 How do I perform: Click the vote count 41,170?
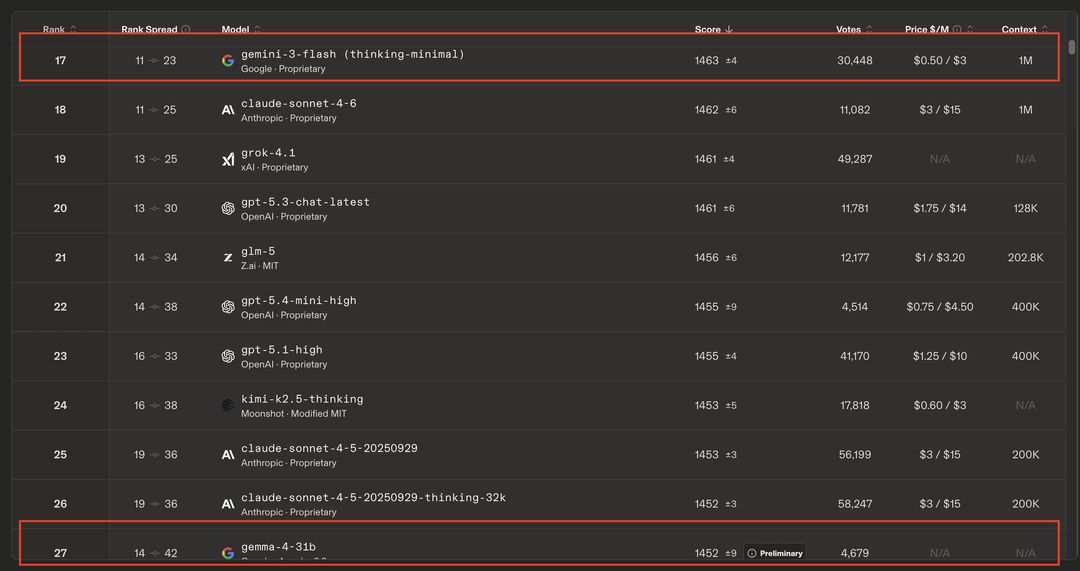pyautogui.click(x=855, y=356)
